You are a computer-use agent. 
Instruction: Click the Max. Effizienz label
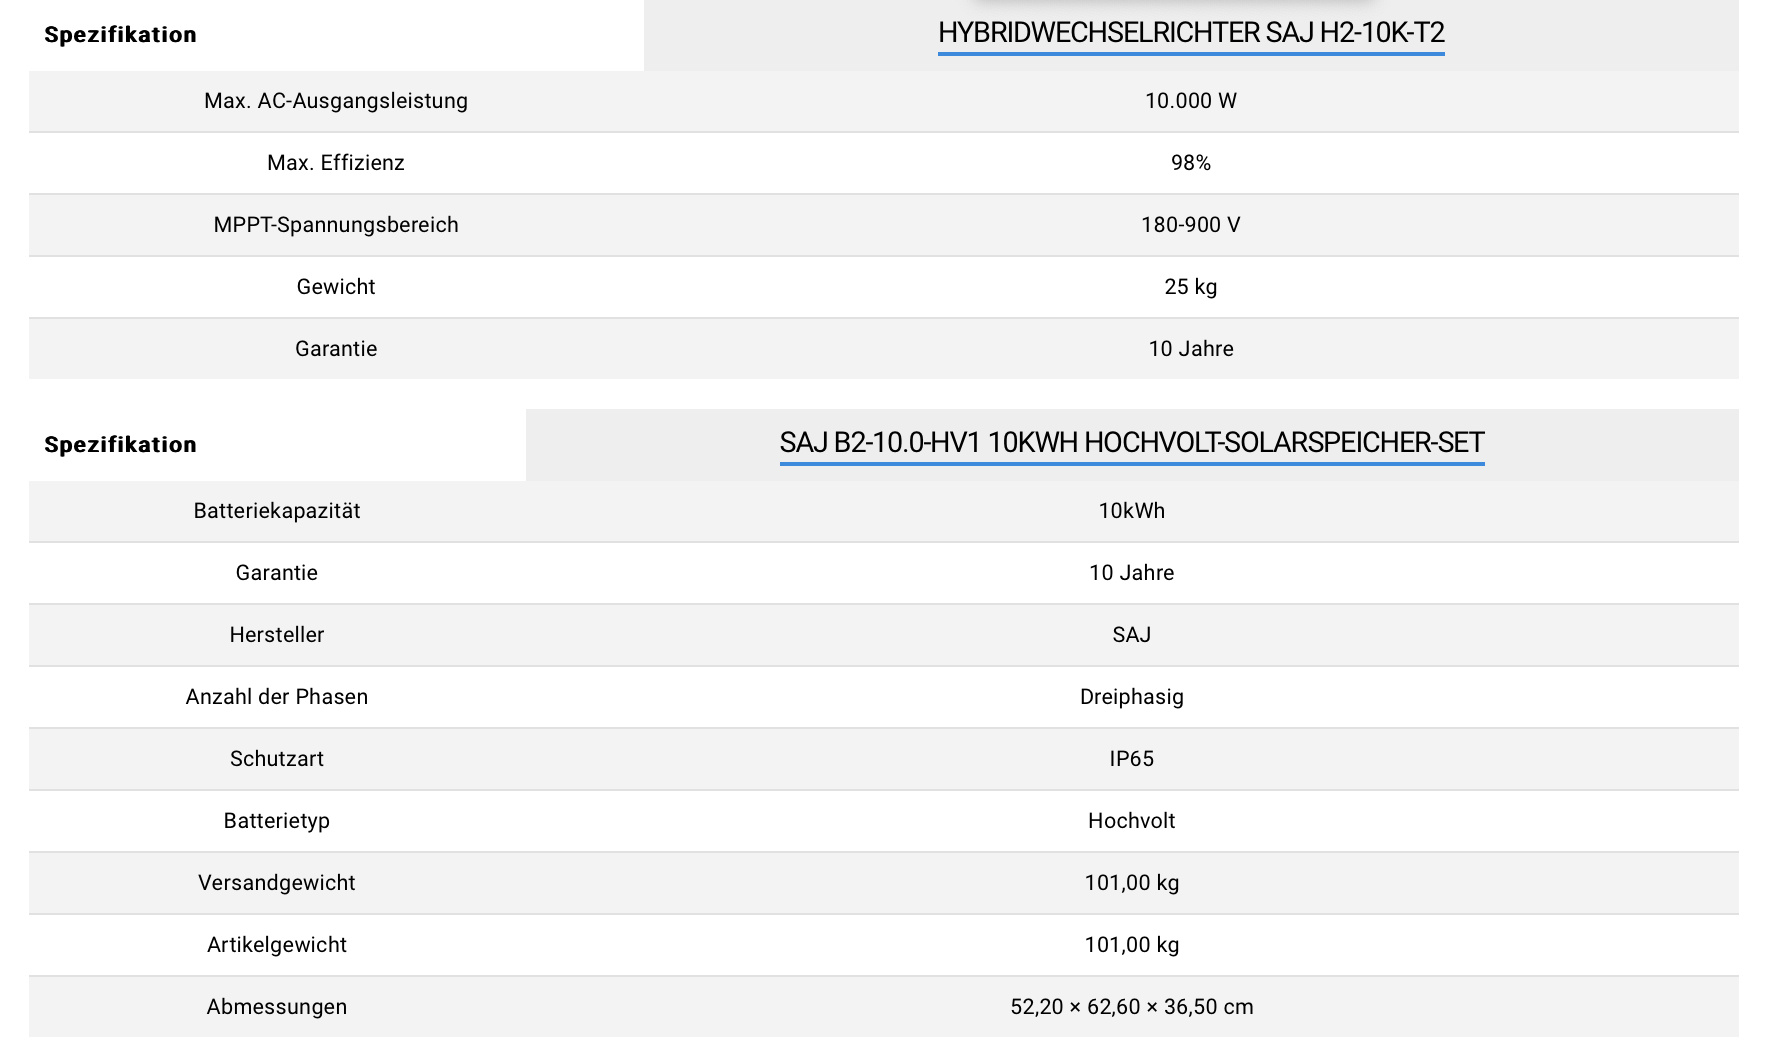(336, 163)
